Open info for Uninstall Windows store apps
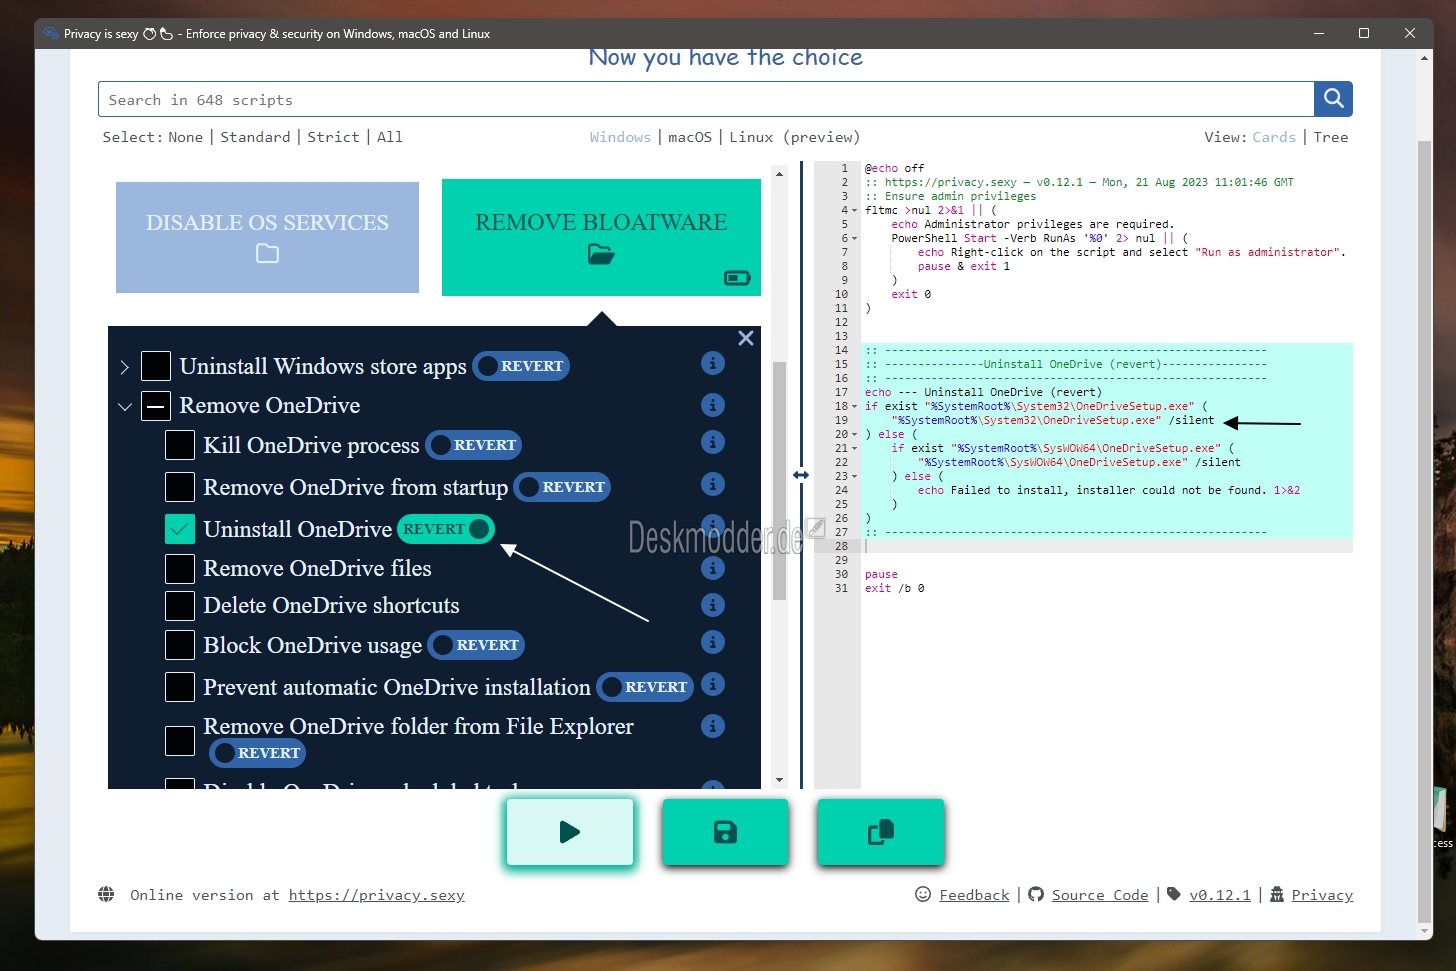Screen dimensions: 1456x971 click(x=713, y=363)
